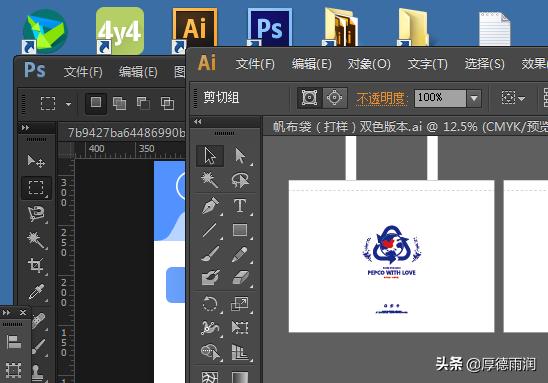This screenshot has height=383, width=548.
Task: Select the Move tool in Photoshop
Action: [36, 161]
